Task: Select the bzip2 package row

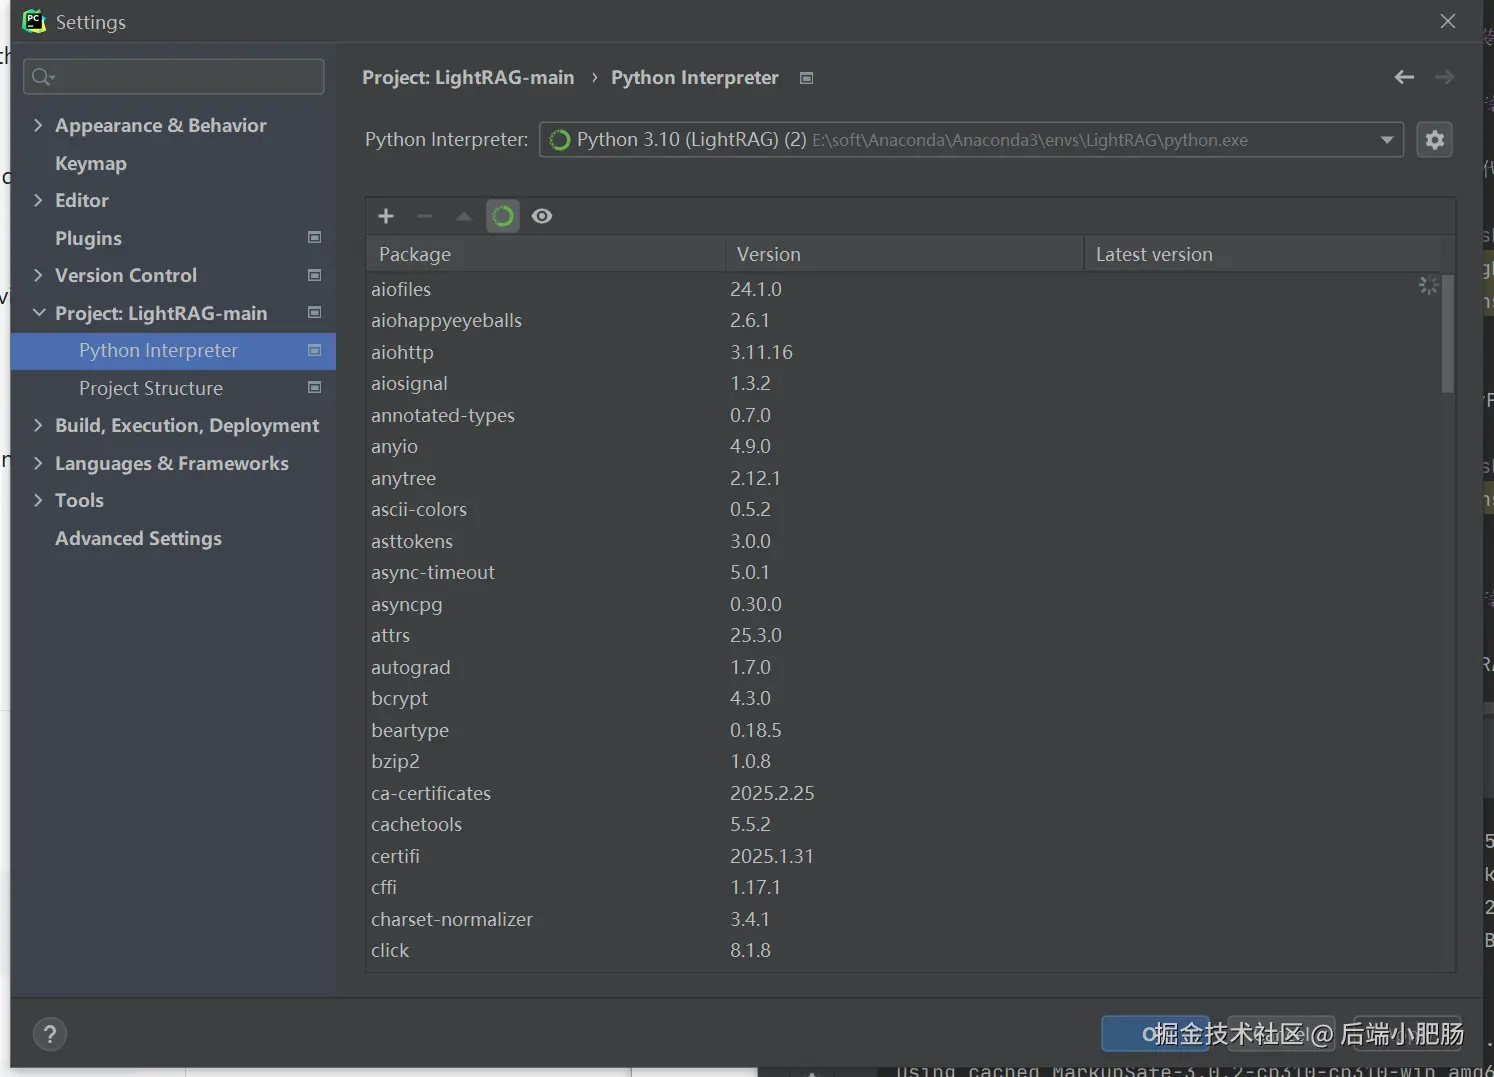Action: (904, 761)
